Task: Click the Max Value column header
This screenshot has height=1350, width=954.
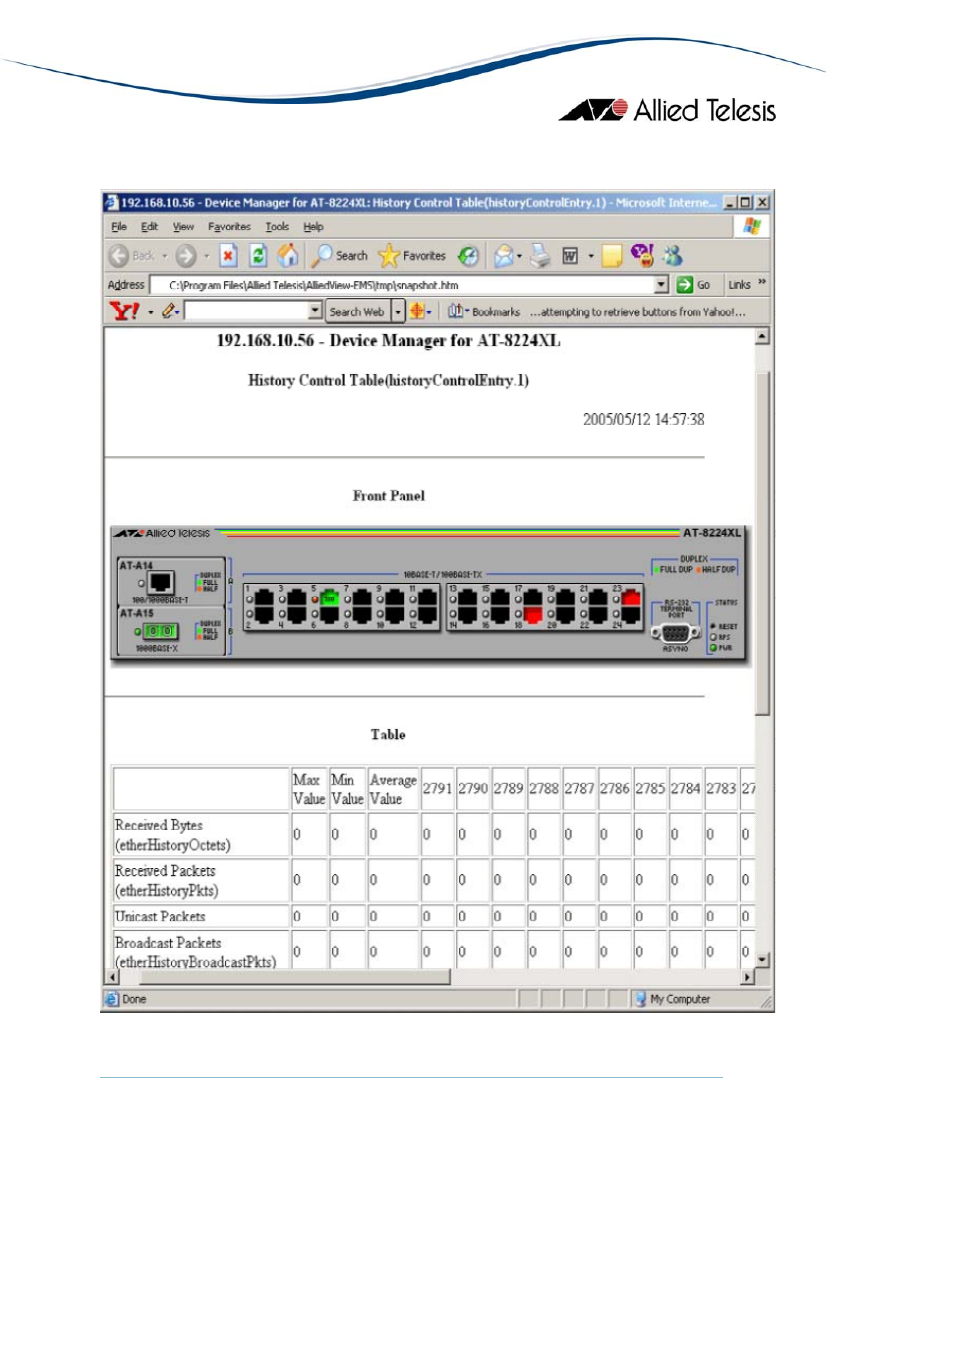Action: (309, 789)
